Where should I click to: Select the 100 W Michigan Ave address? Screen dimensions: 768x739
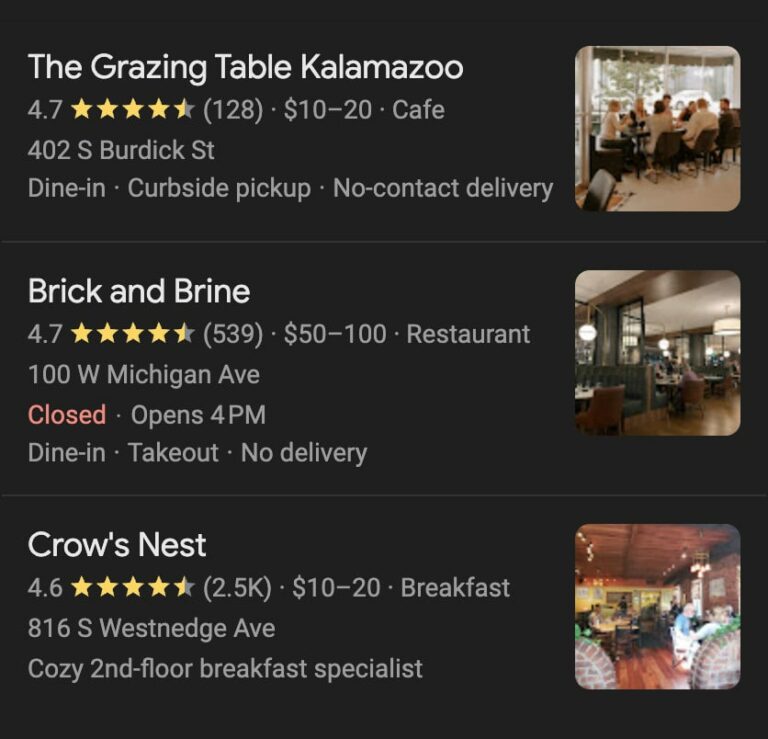tap(144, 375)
